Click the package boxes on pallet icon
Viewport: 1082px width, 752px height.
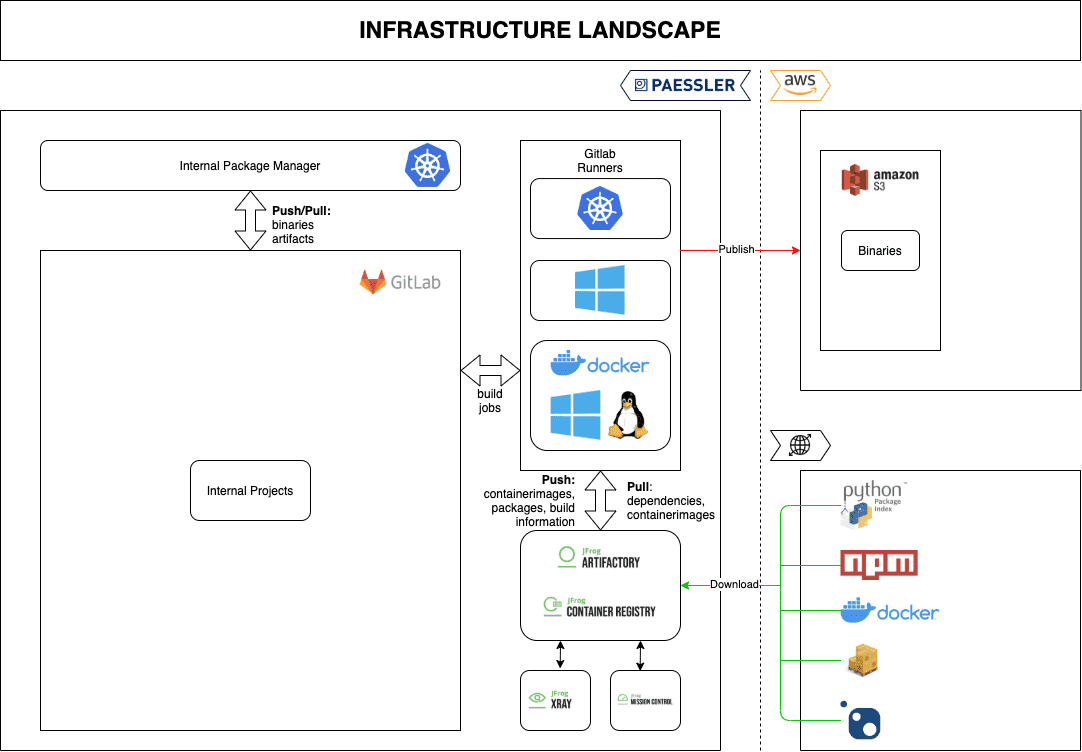(864, 660)
